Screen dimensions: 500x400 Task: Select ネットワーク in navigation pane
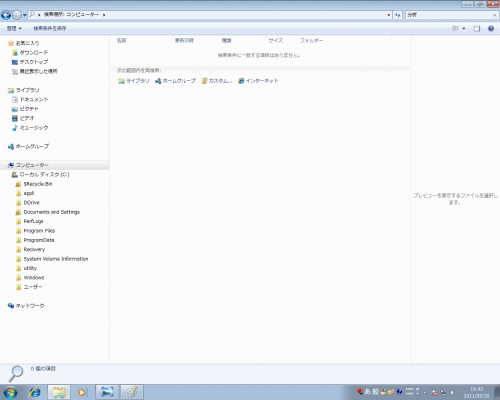point(26,306)
